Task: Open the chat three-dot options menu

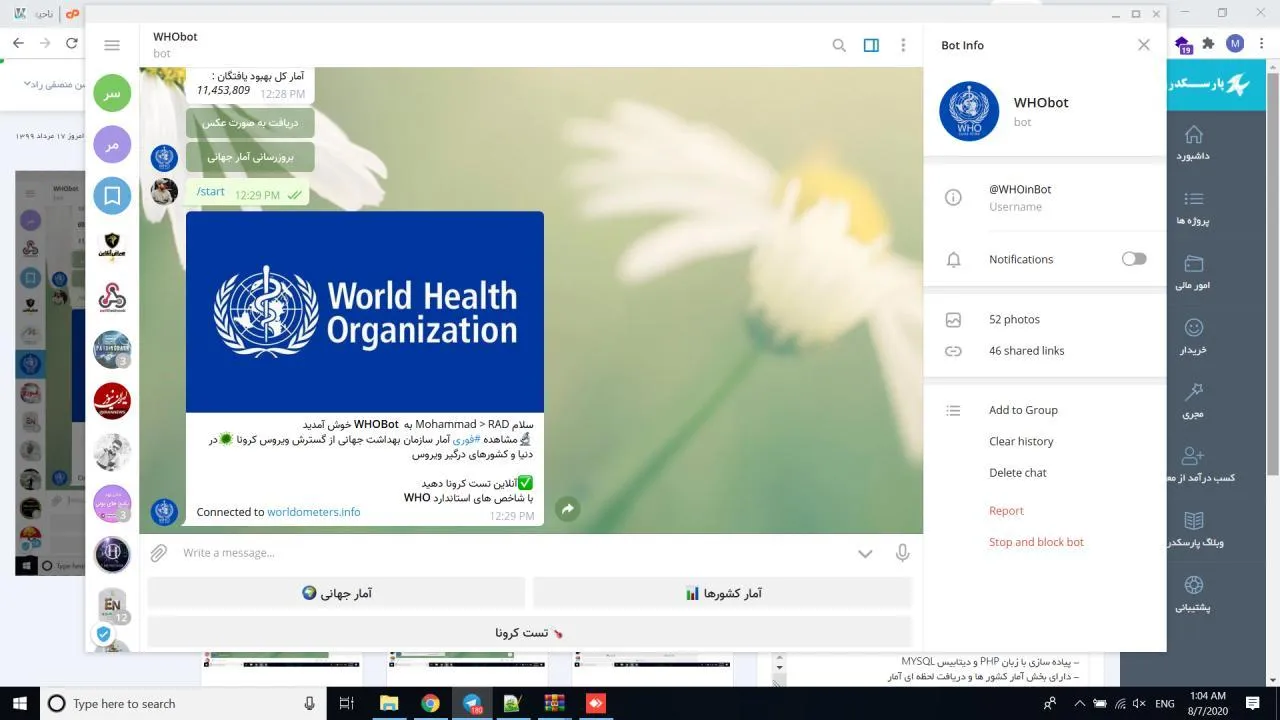Action: (903, 45)
